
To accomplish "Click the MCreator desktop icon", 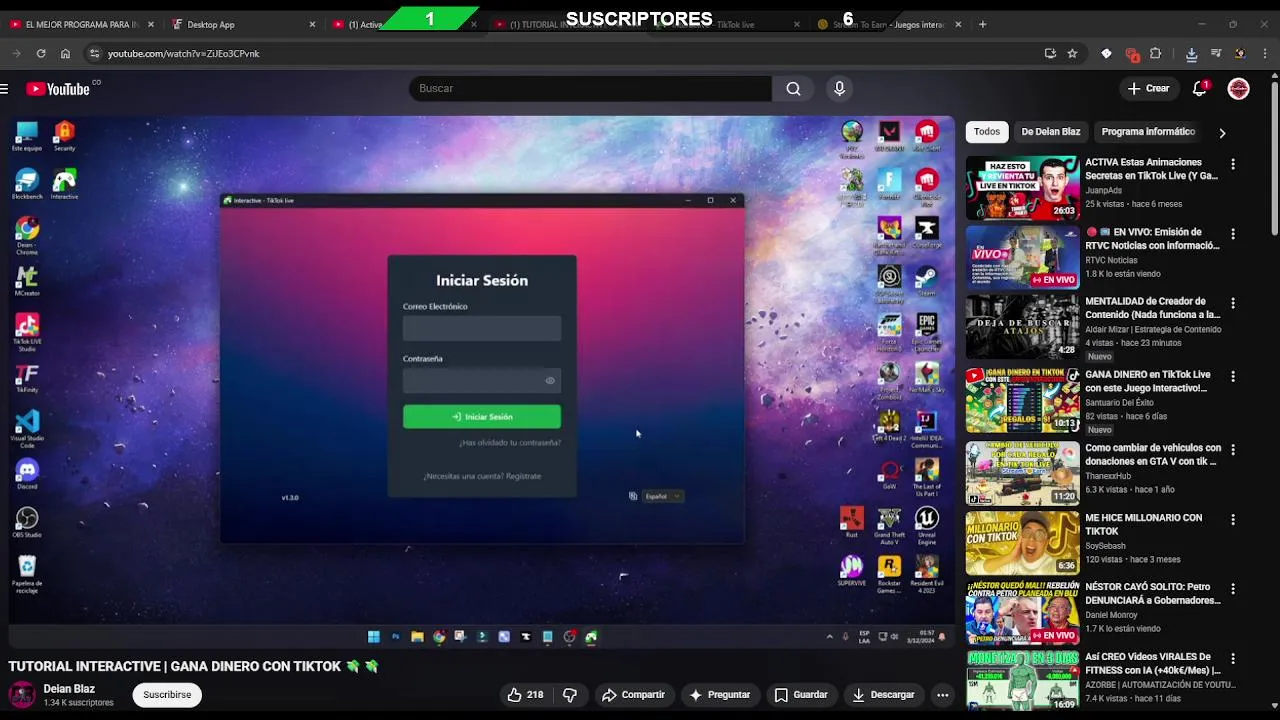I will coord(27,280).
